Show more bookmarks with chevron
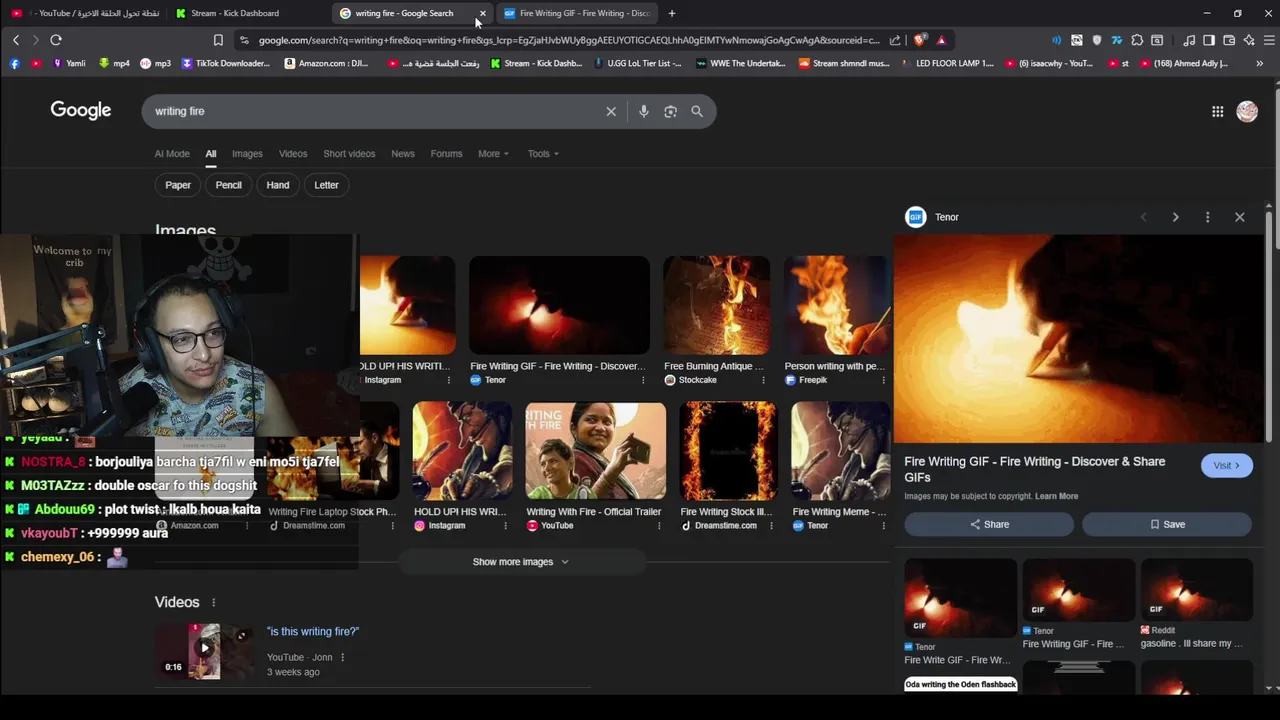Screen dimensions: 1280x720 coord(1259,63)
